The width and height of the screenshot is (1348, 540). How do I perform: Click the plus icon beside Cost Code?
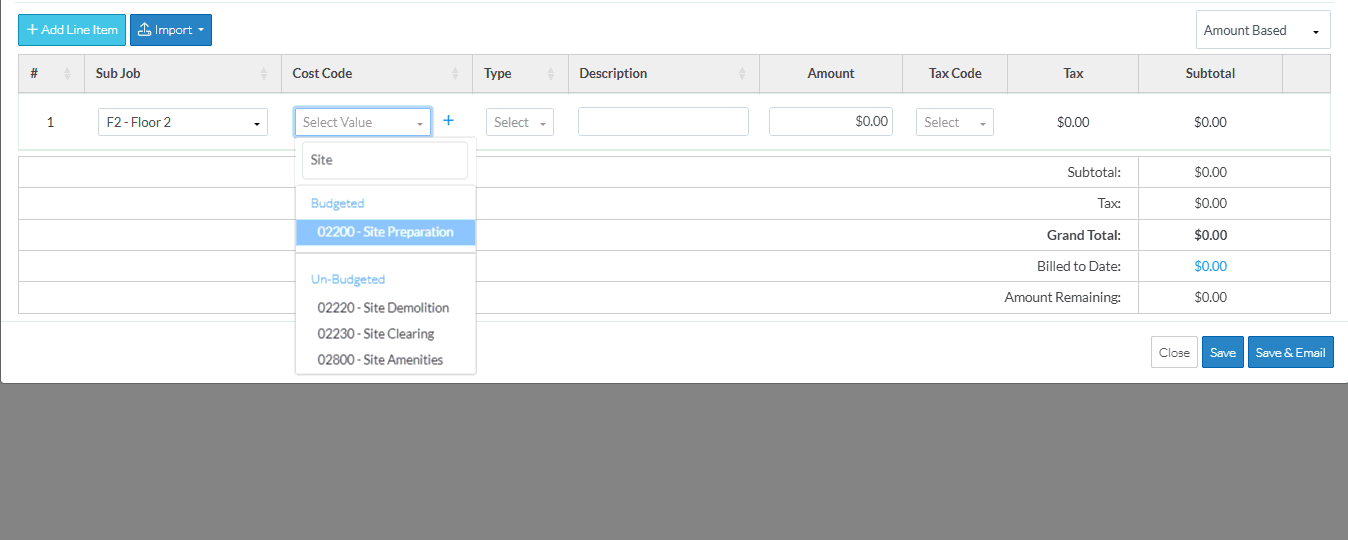click(448, 121)
